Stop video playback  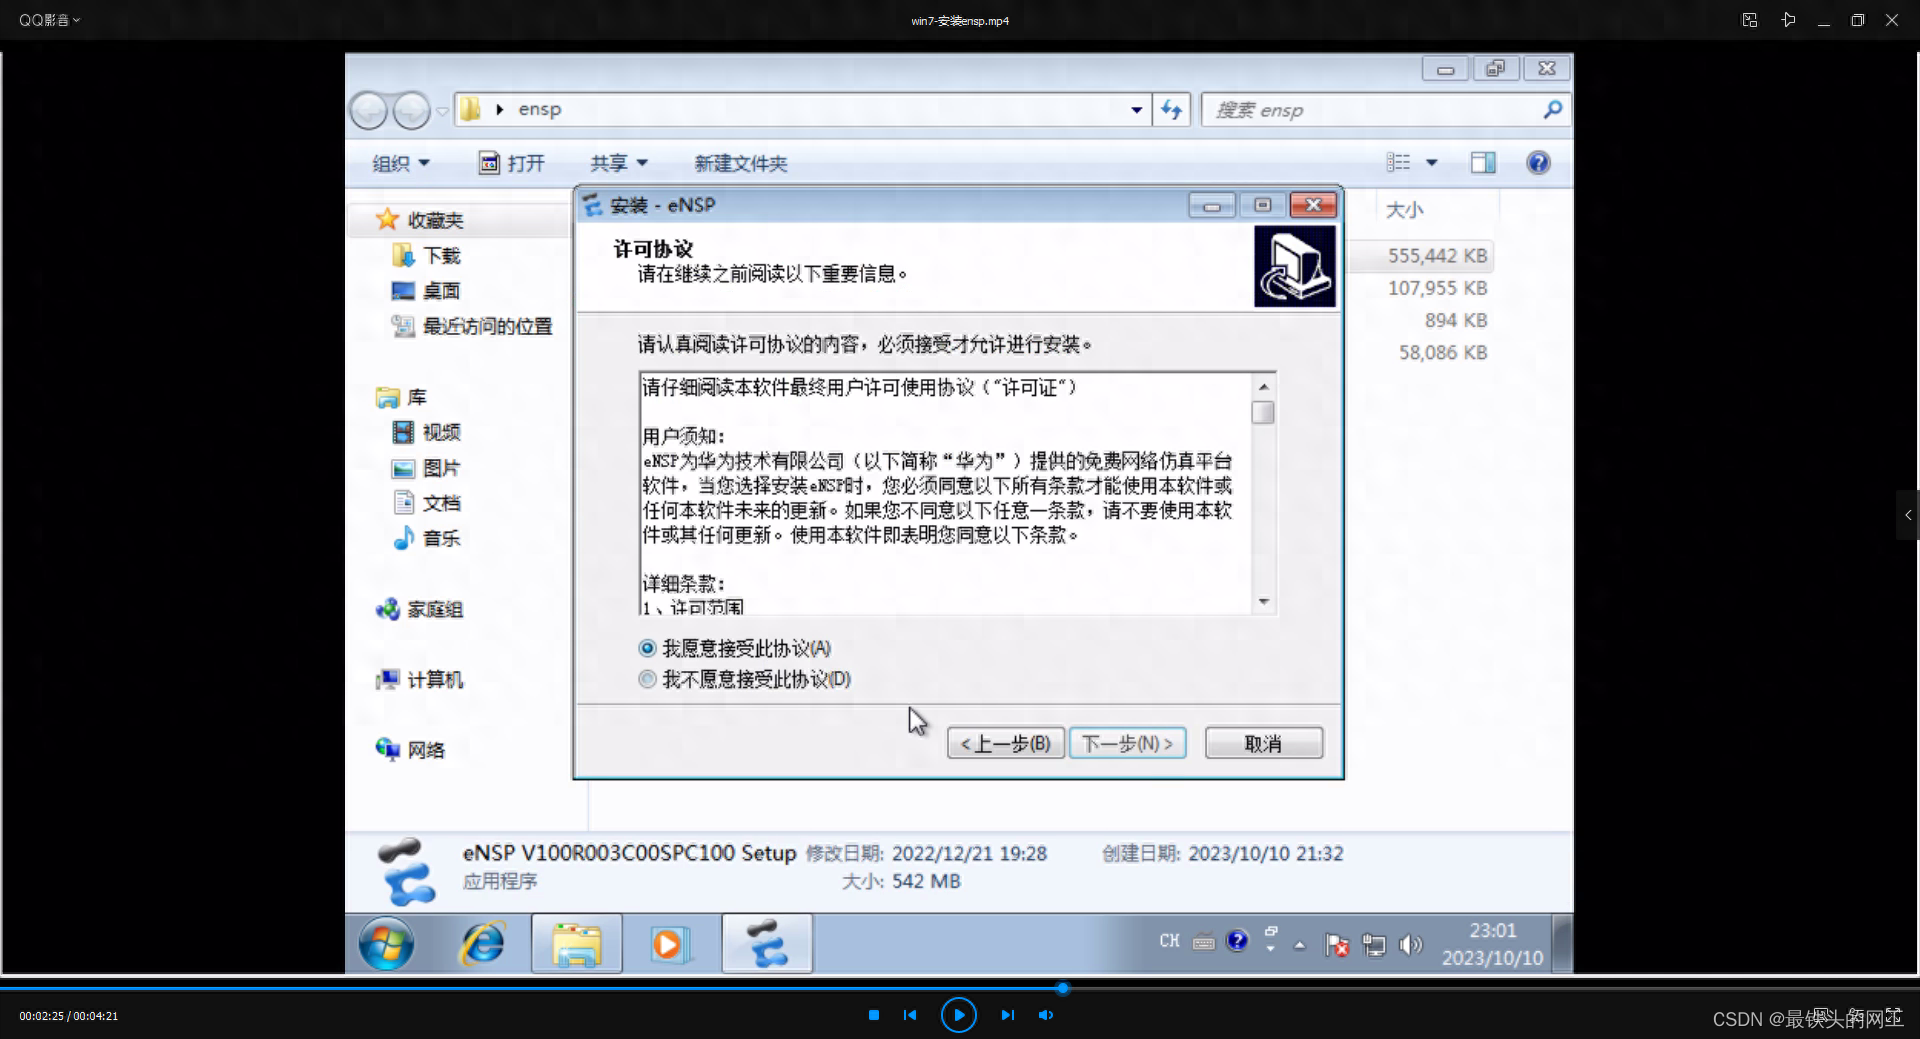point(873,1015)
